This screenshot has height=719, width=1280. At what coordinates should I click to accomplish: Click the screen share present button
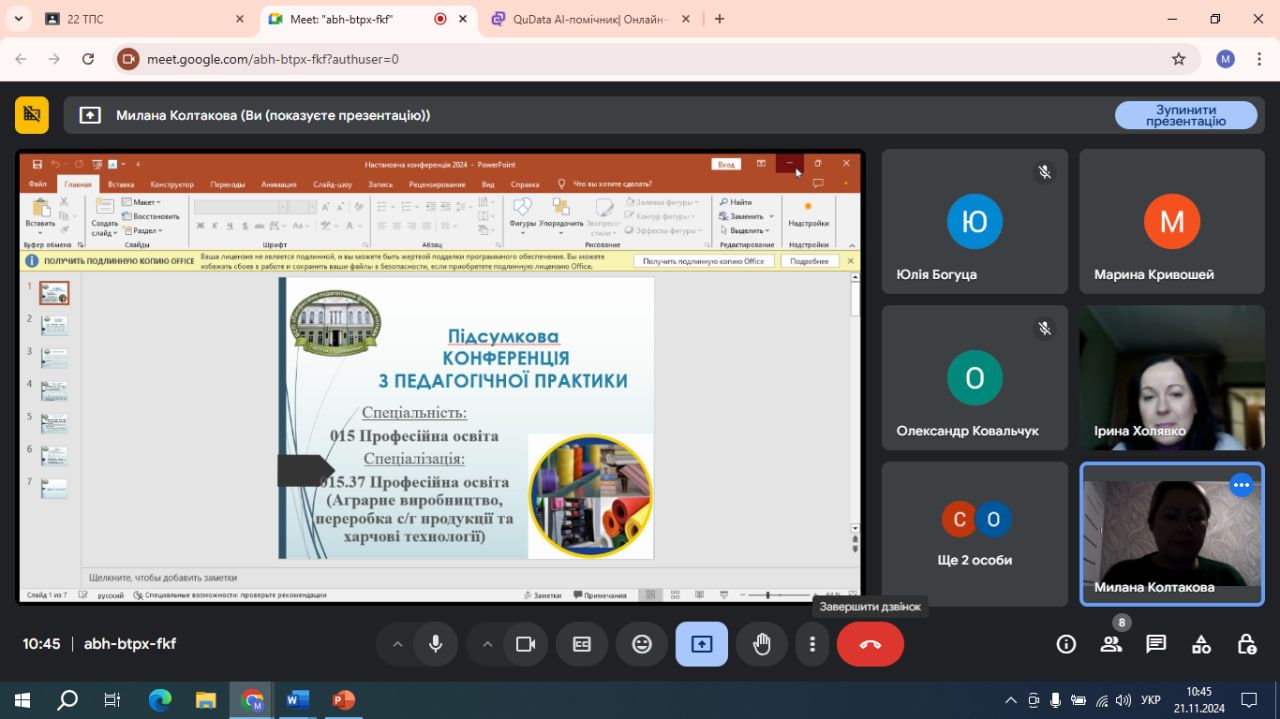coord(701,644)
